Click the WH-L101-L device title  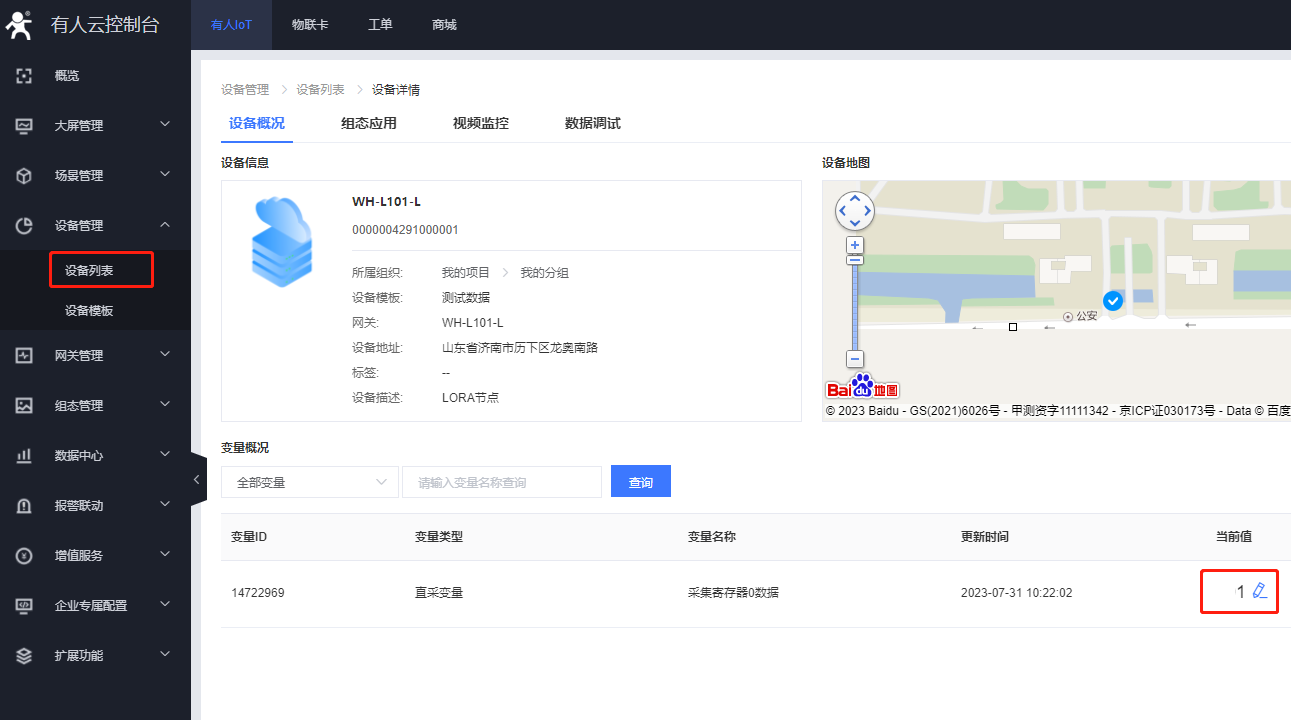[386, 202]
